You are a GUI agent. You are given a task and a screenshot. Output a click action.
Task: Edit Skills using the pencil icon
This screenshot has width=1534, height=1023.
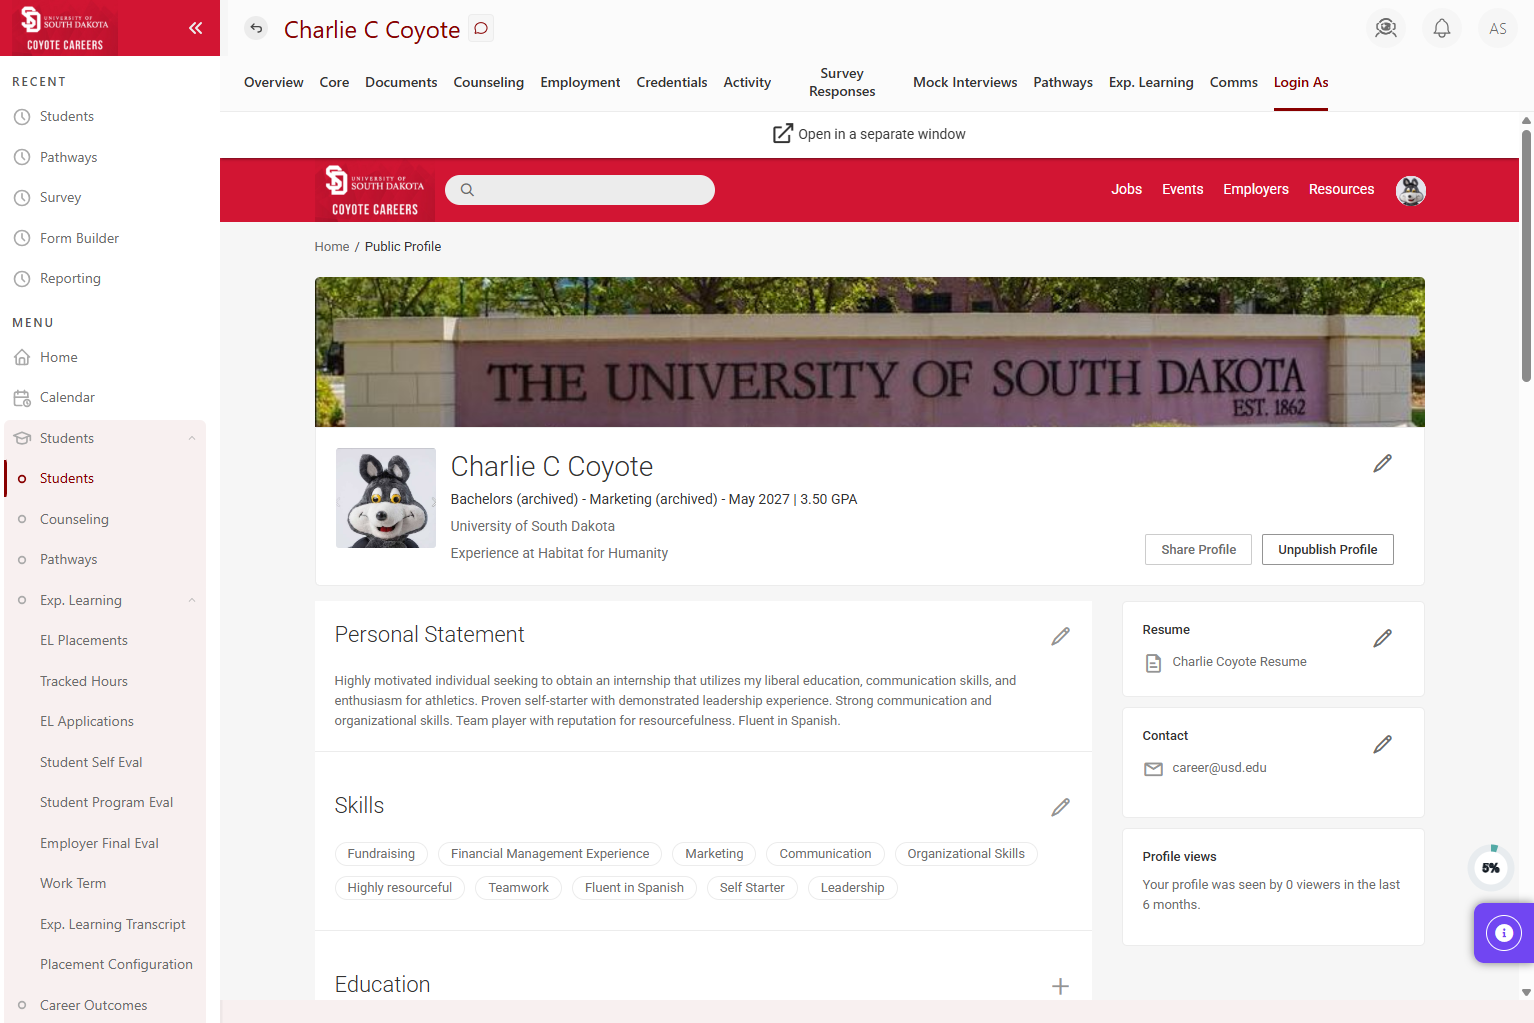click(x=1061, y=807)
